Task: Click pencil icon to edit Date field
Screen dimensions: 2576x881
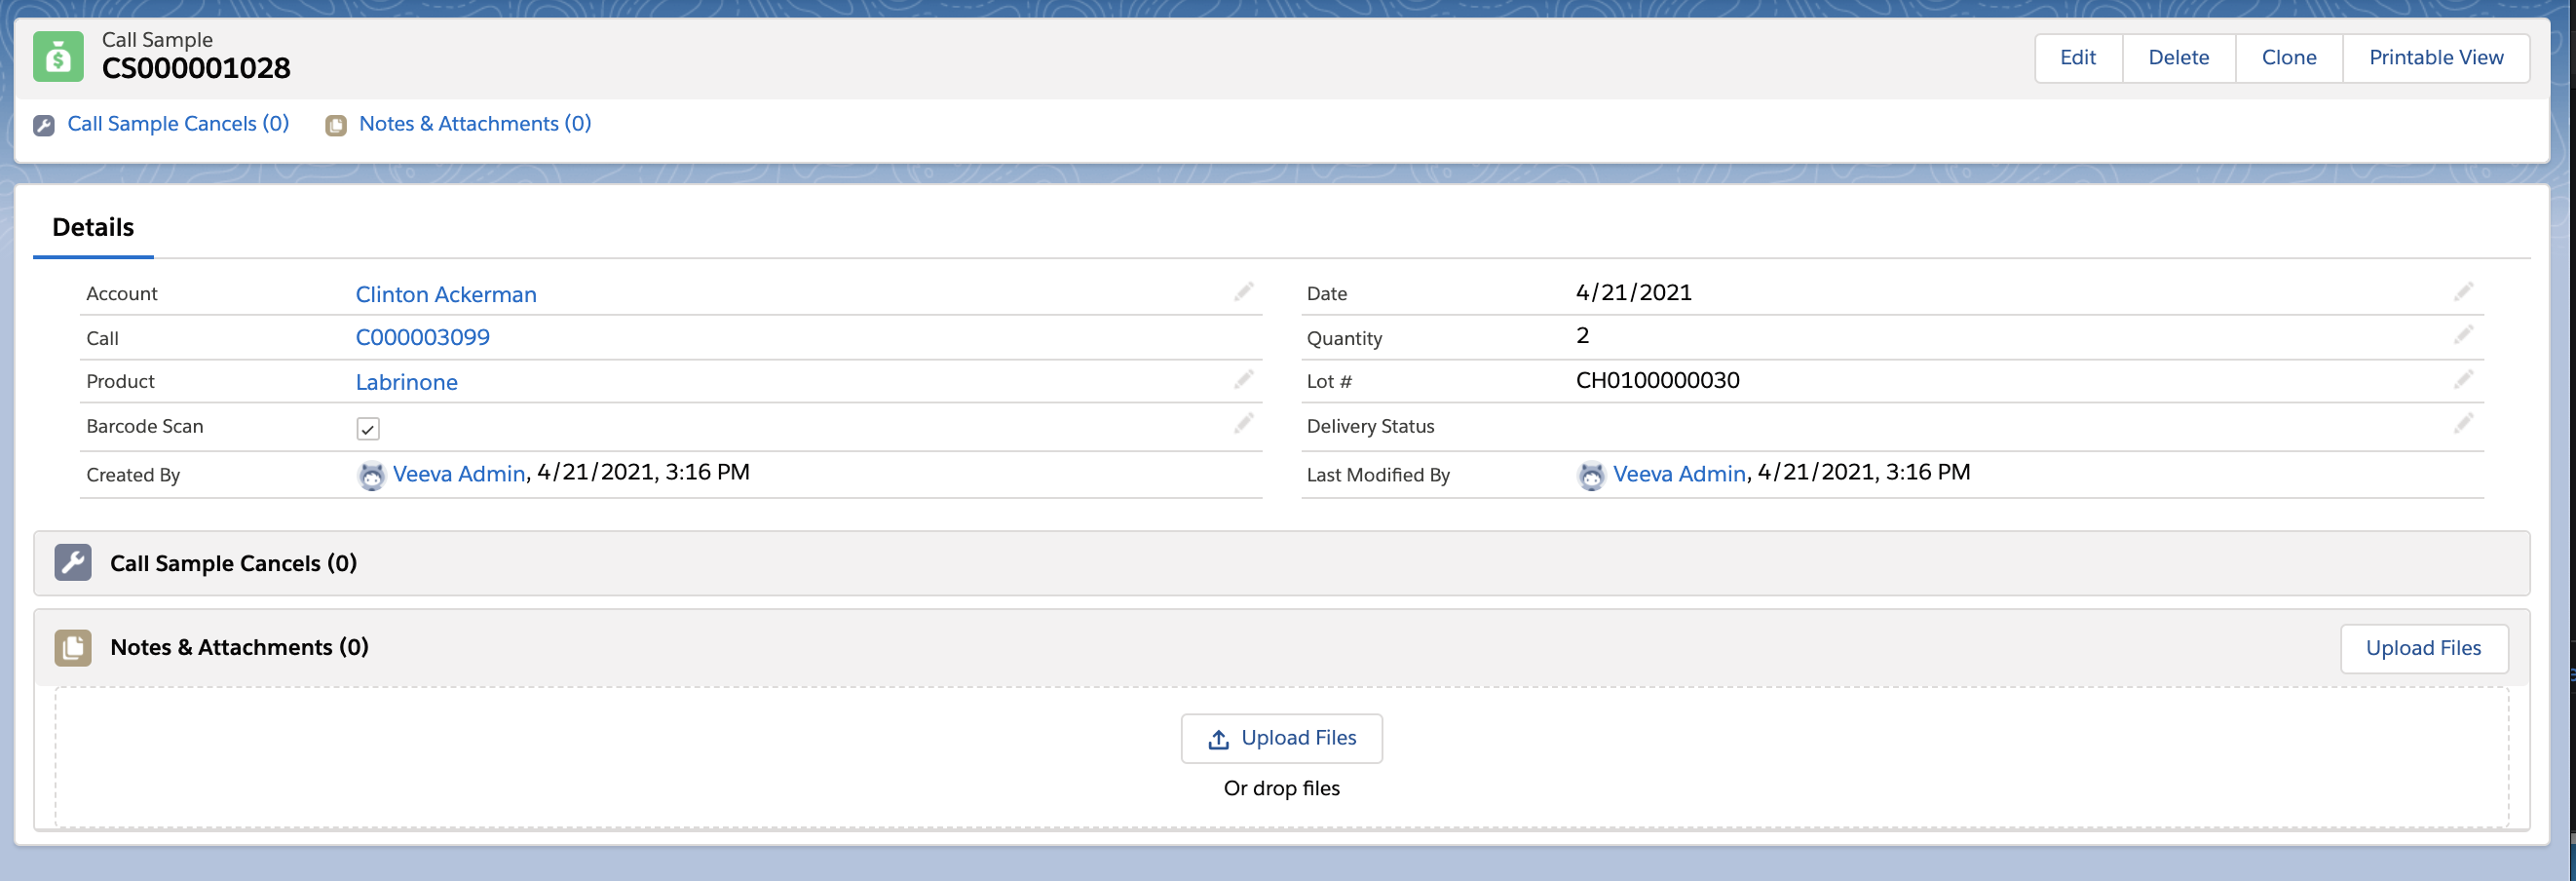Action: pos(2463,292)
